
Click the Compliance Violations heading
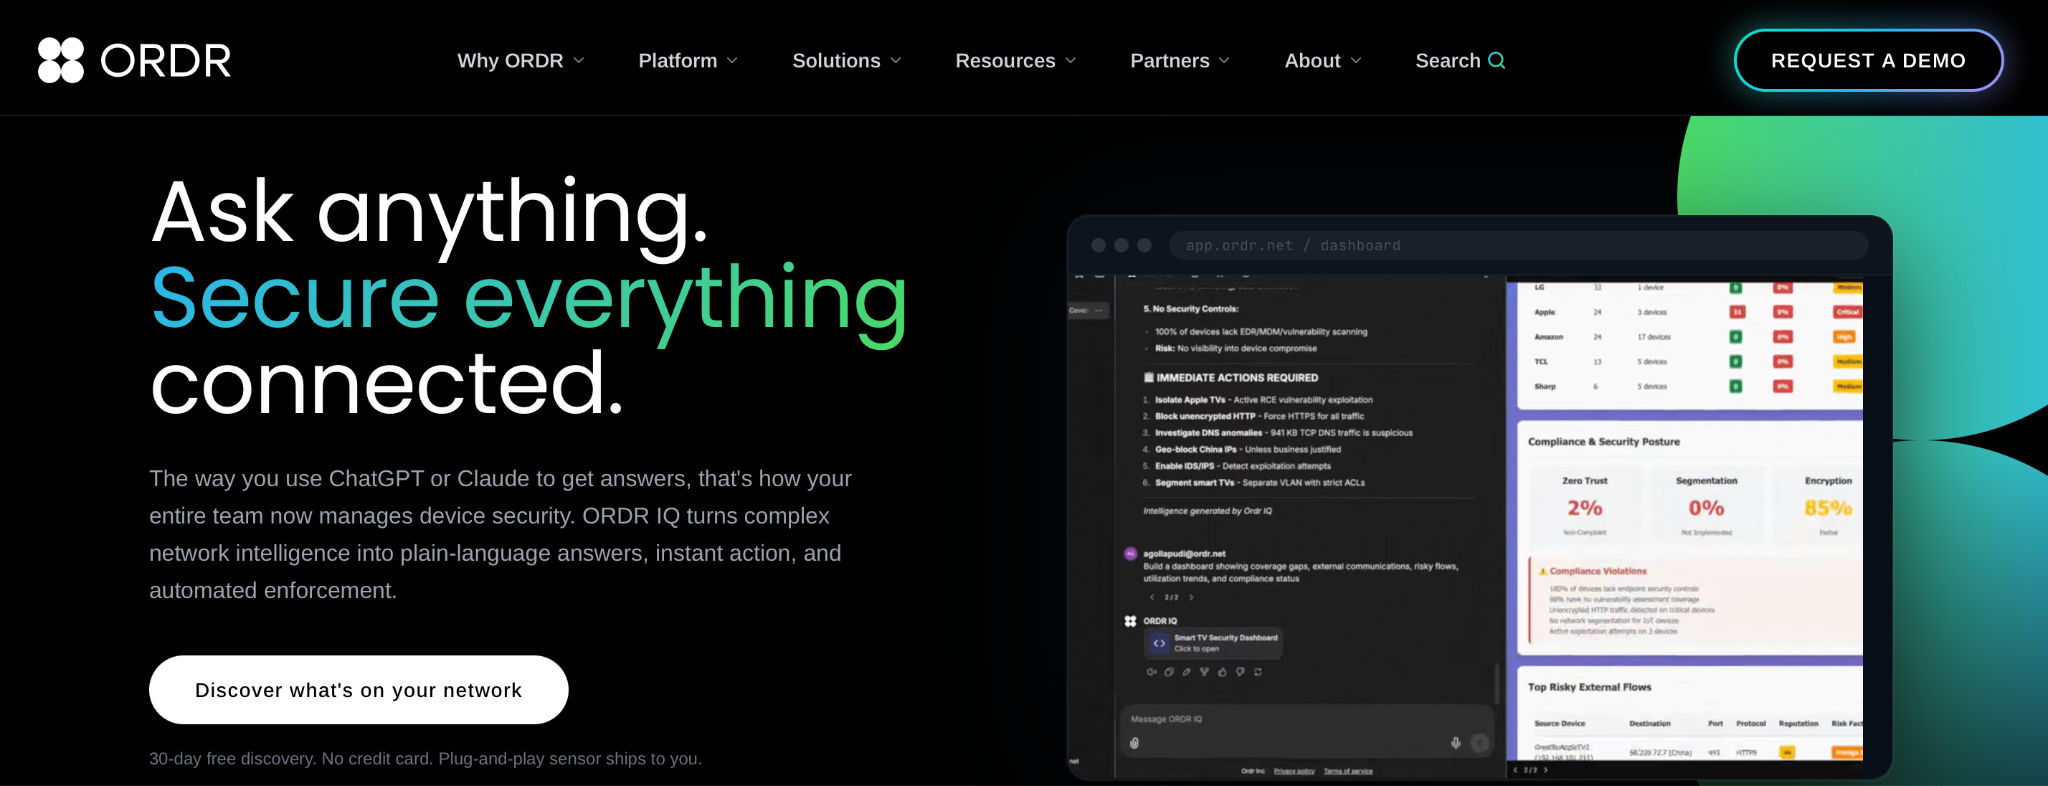[x=1598, y=572]
